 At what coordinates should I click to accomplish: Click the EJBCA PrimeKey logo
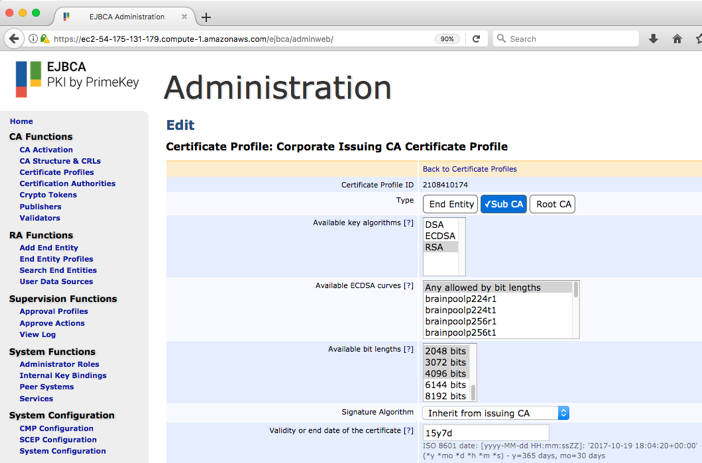pos(77,78)
